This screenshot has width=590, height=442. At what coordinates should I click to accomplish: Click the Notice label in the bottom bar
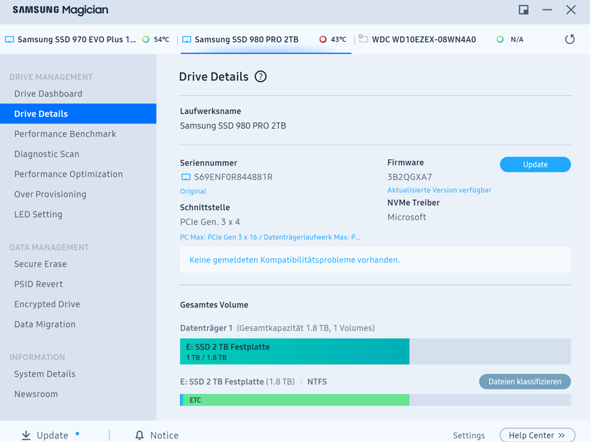coord(164,436)
